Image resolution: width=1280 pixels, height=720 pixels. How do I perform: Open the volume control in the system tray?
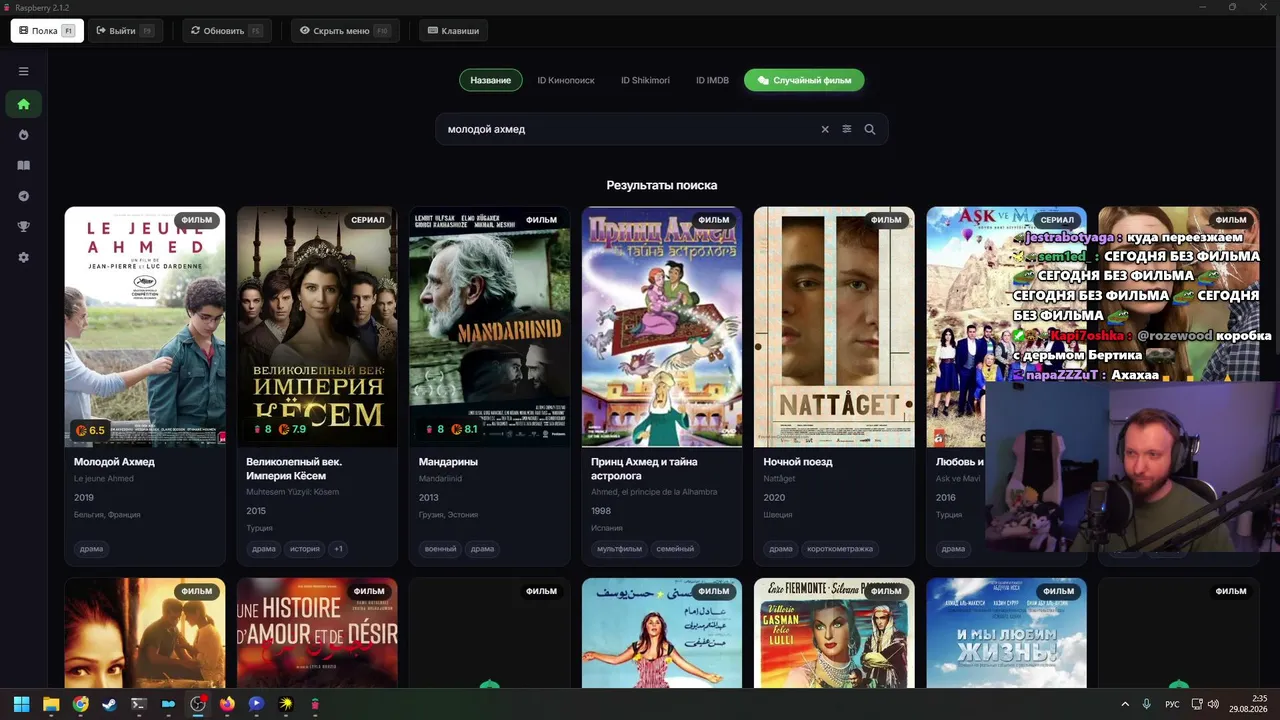[x=1213, y=704]
